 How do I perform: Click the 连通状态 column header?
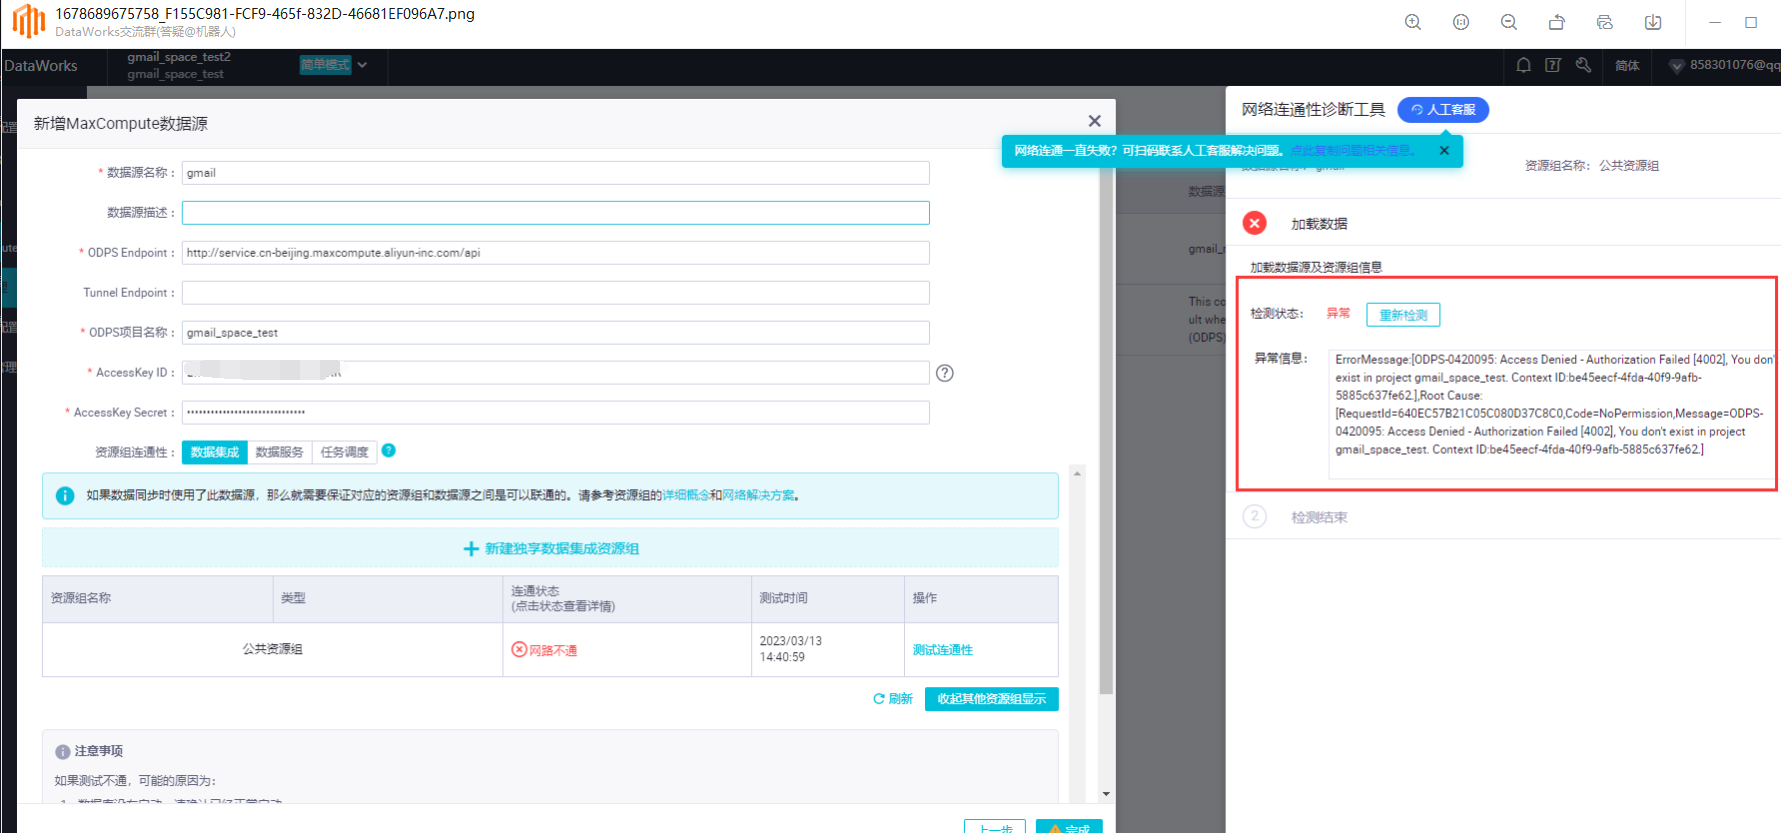click(627, 599)
